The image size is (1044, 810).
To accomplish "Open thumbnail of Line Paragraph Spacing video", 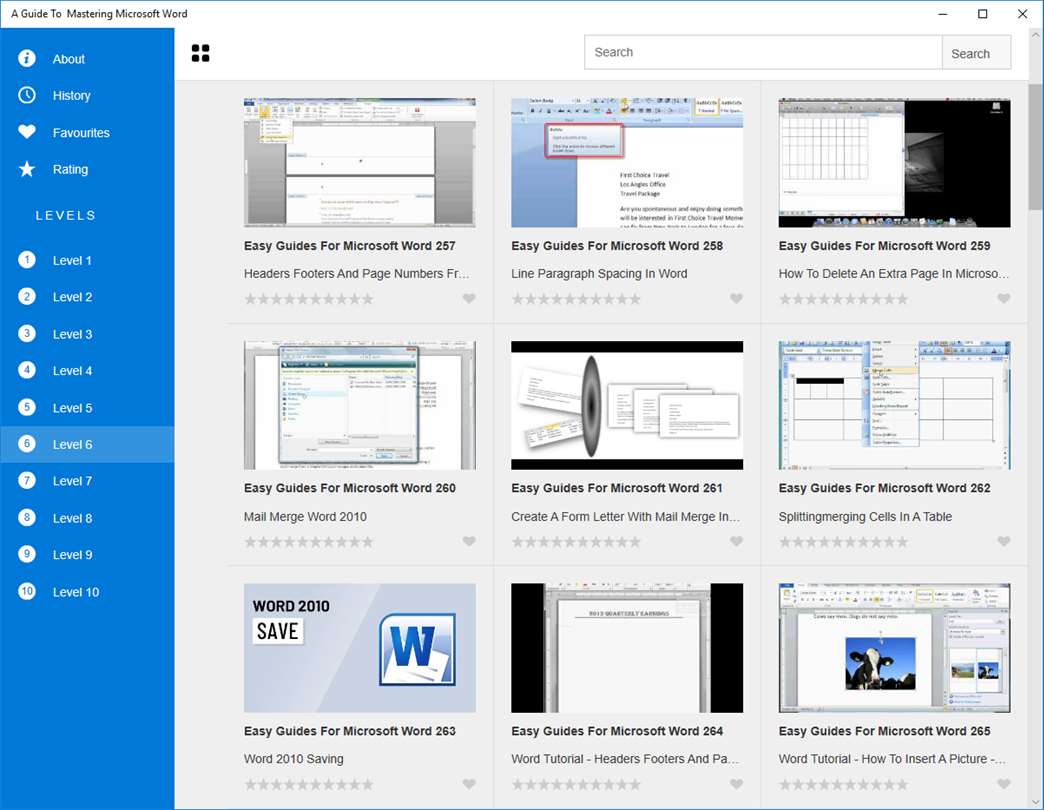I will [627, 163].
